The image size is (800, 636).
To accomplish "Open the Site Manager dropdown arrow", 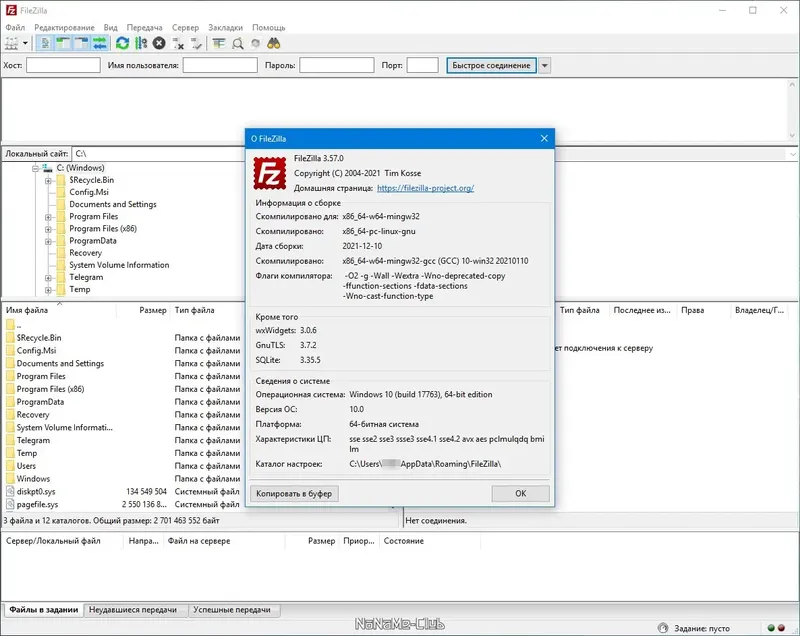I will [x=25, y=44].
